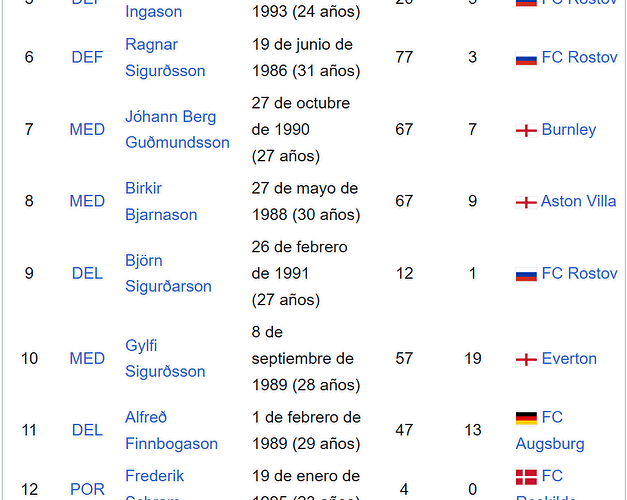The image size is (627, 500).
Task: Click the DEL position link for Alfreð Finnbogason
Action: pos(87,430)
